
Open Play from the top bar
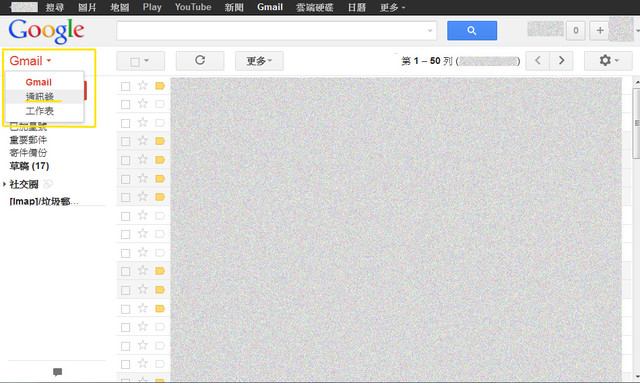click(x=152, y=7)
